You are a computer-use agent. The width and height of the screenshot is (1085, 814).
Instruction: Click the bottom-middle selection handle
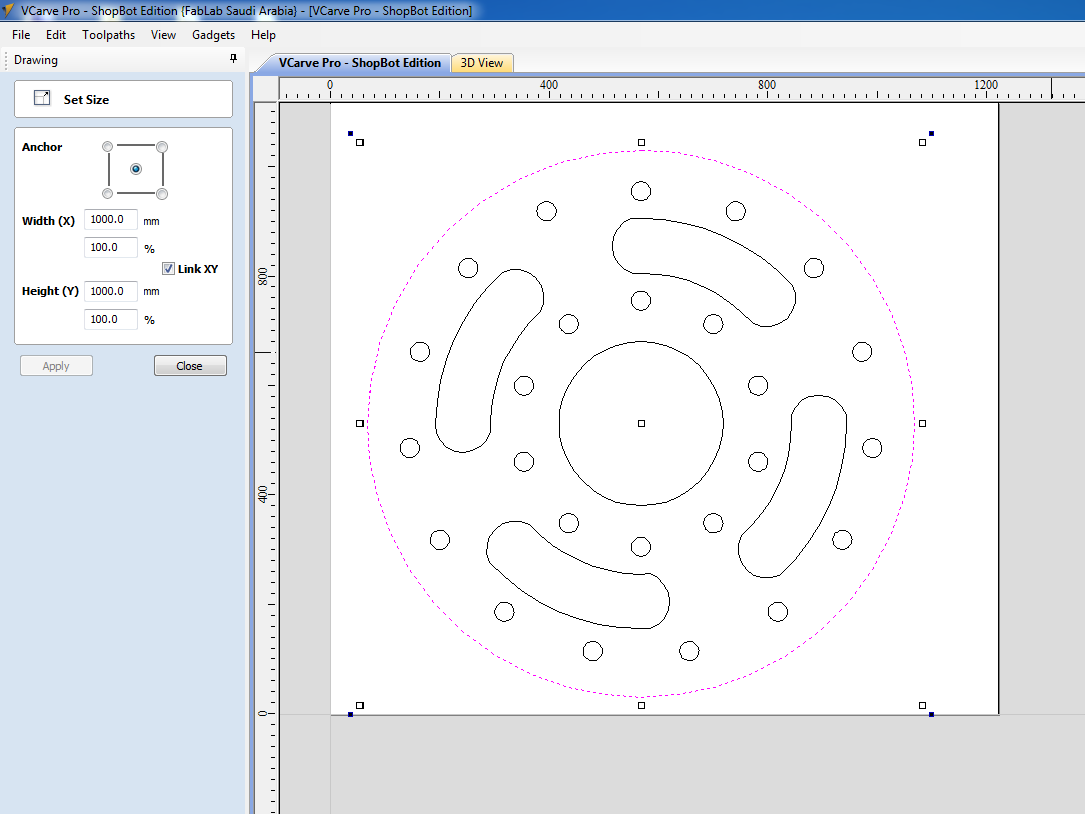coord(641,705)
